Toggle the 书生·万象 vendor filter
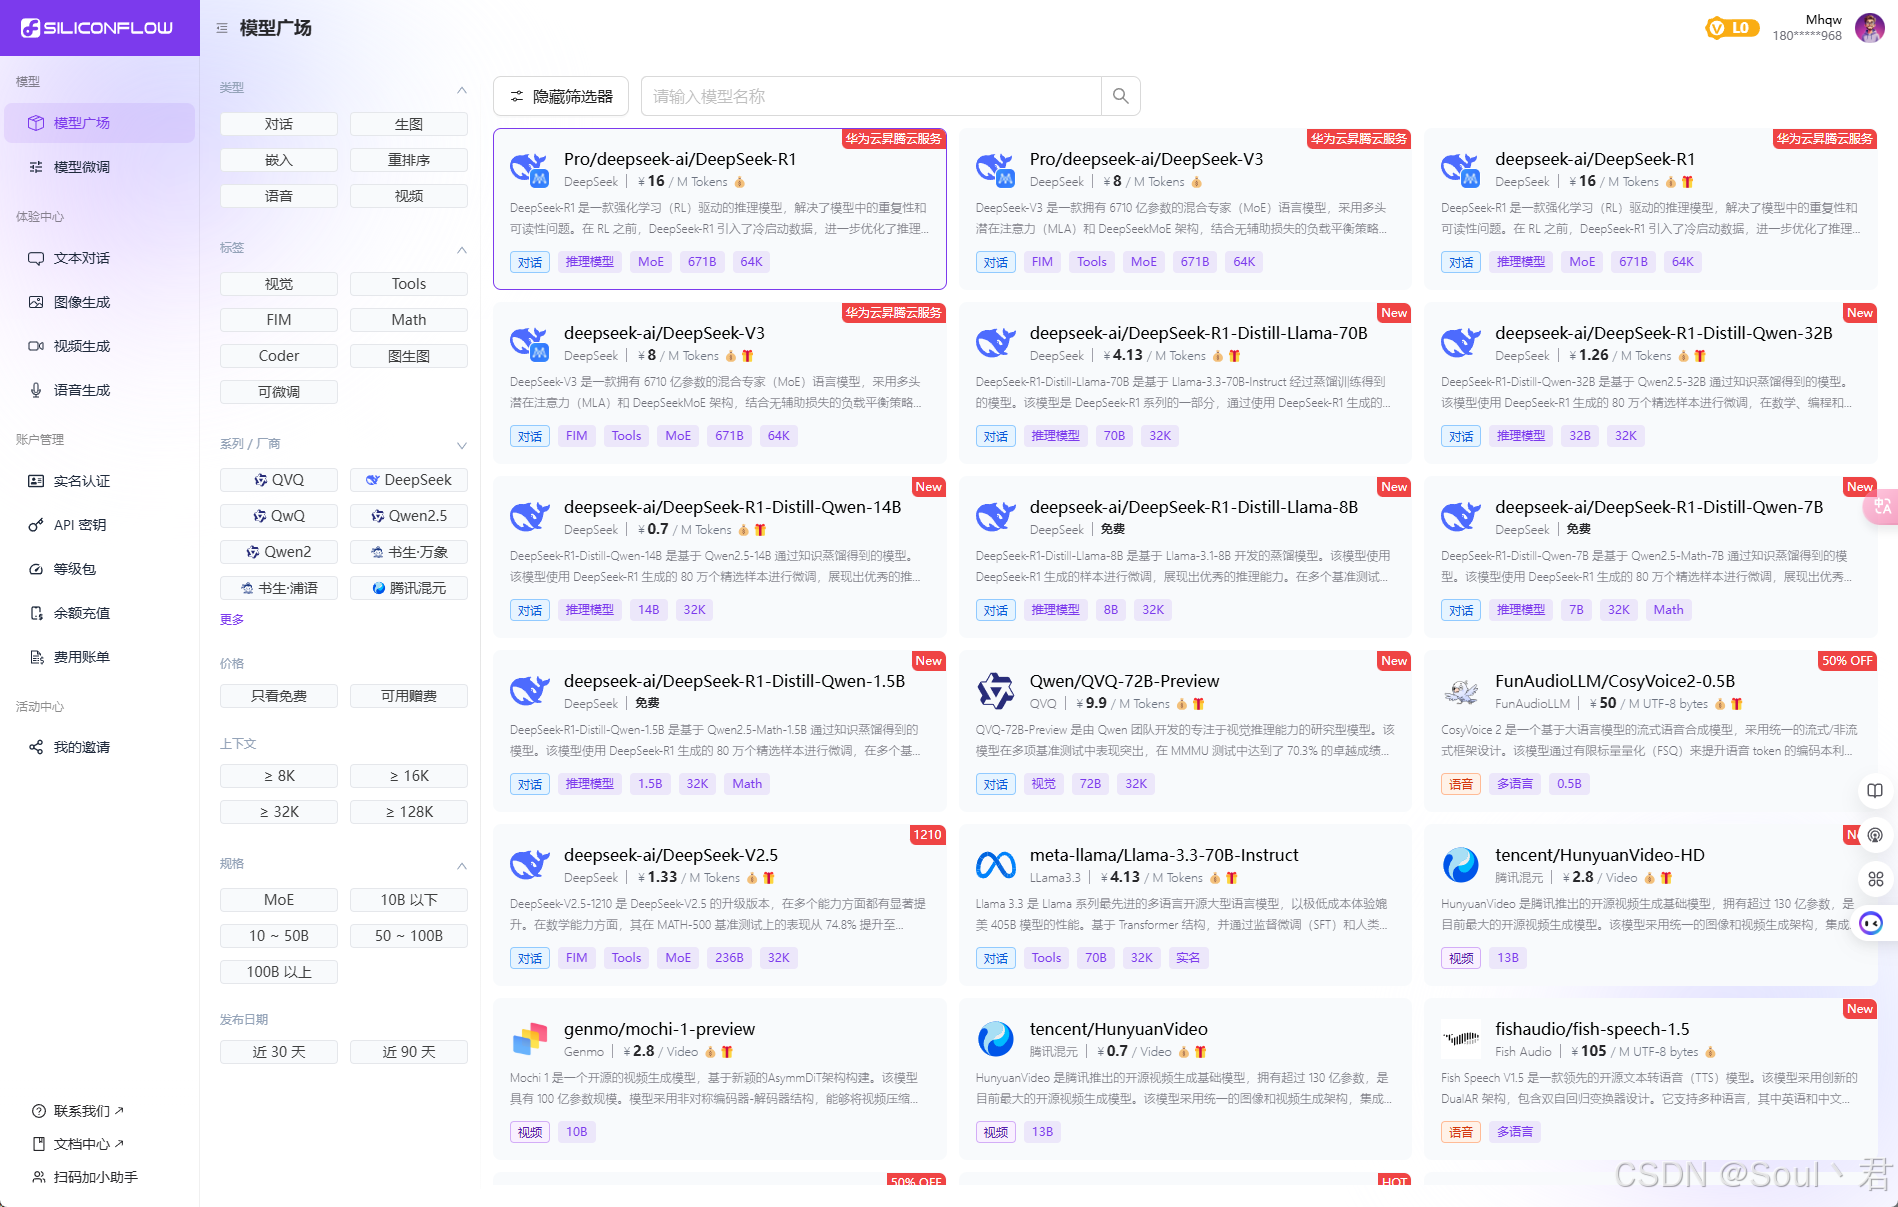The image size is (1898, 1207). [x=409, y=552]
